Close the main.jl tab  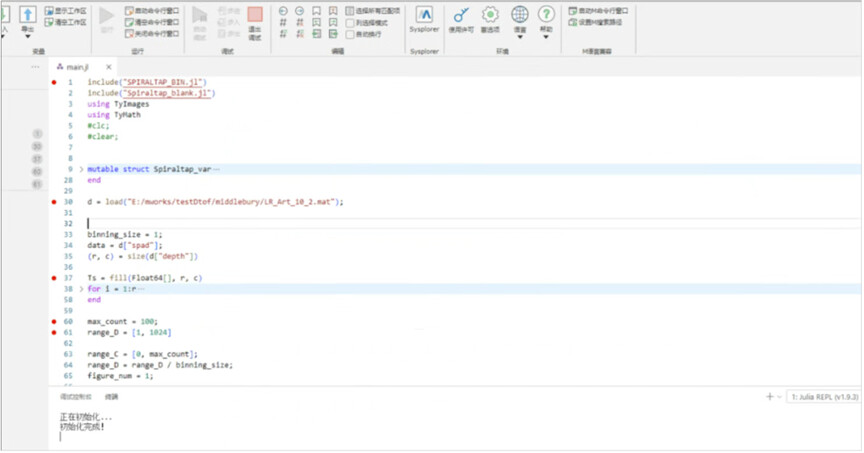point(109,67)
